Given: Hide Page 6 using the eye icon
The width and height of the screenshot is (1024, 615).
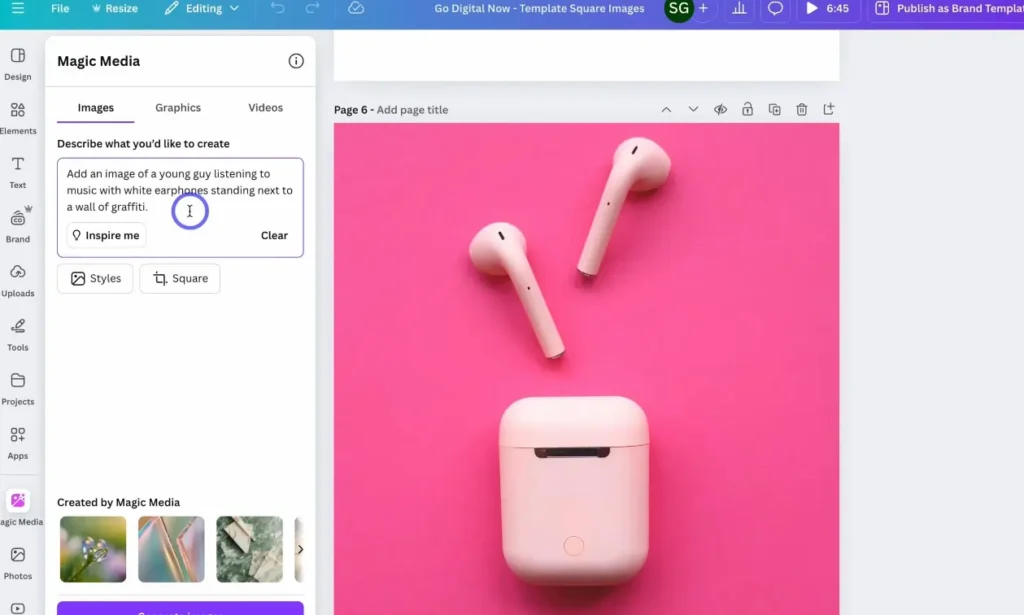Looking at the screenshot, I should (x=720, y=109).
